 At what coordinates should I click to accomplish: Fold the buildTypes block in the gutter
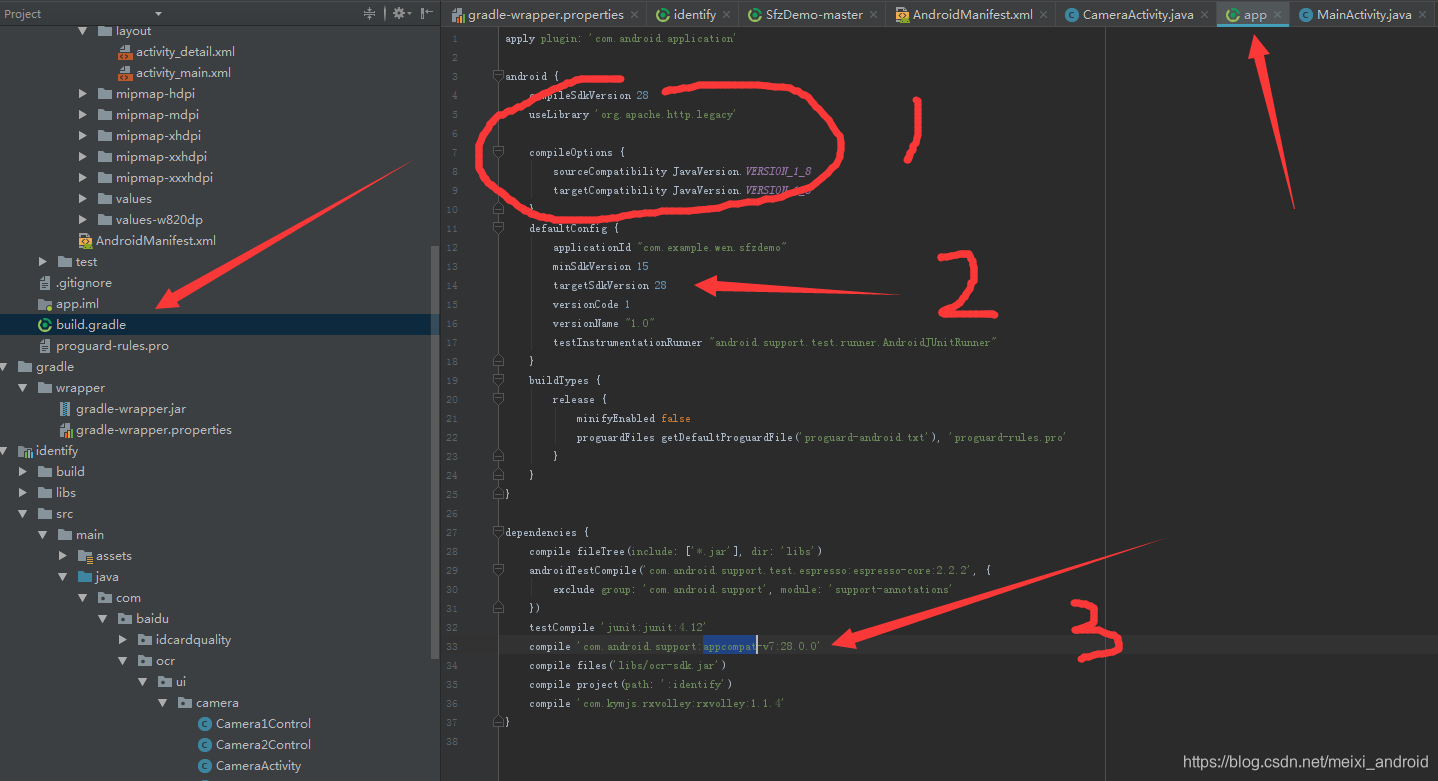pyautogui.click(x=497, y=380)
